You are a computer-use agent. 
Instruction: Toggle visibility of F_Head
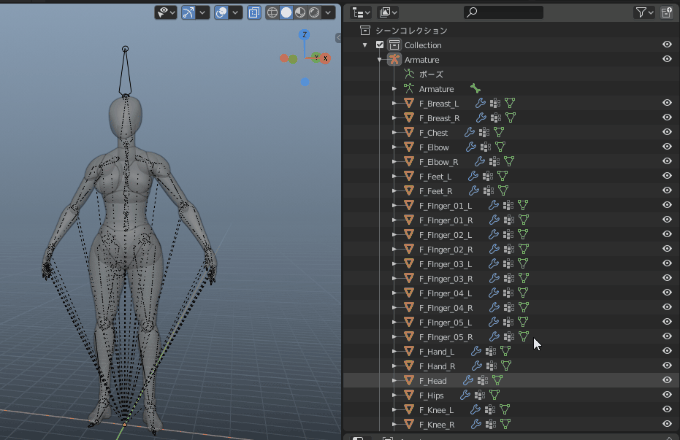[x=667, y=380]
